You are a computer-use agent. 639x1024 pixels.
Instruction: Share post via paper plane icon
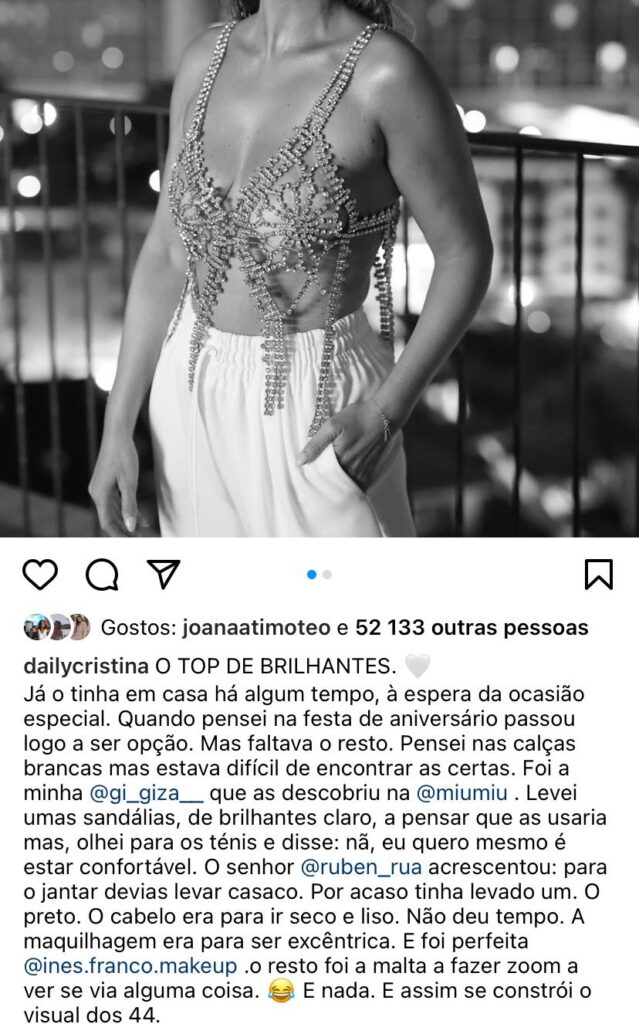pos(163,574)
